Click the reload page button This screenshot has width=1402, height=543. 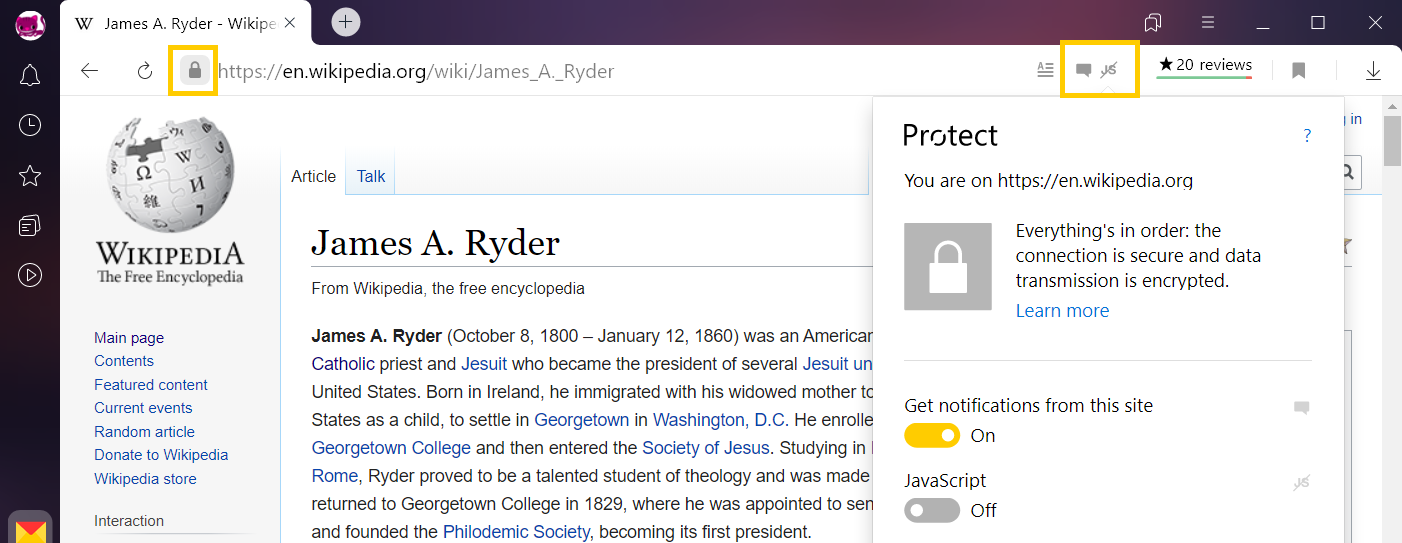click(144, 71)
